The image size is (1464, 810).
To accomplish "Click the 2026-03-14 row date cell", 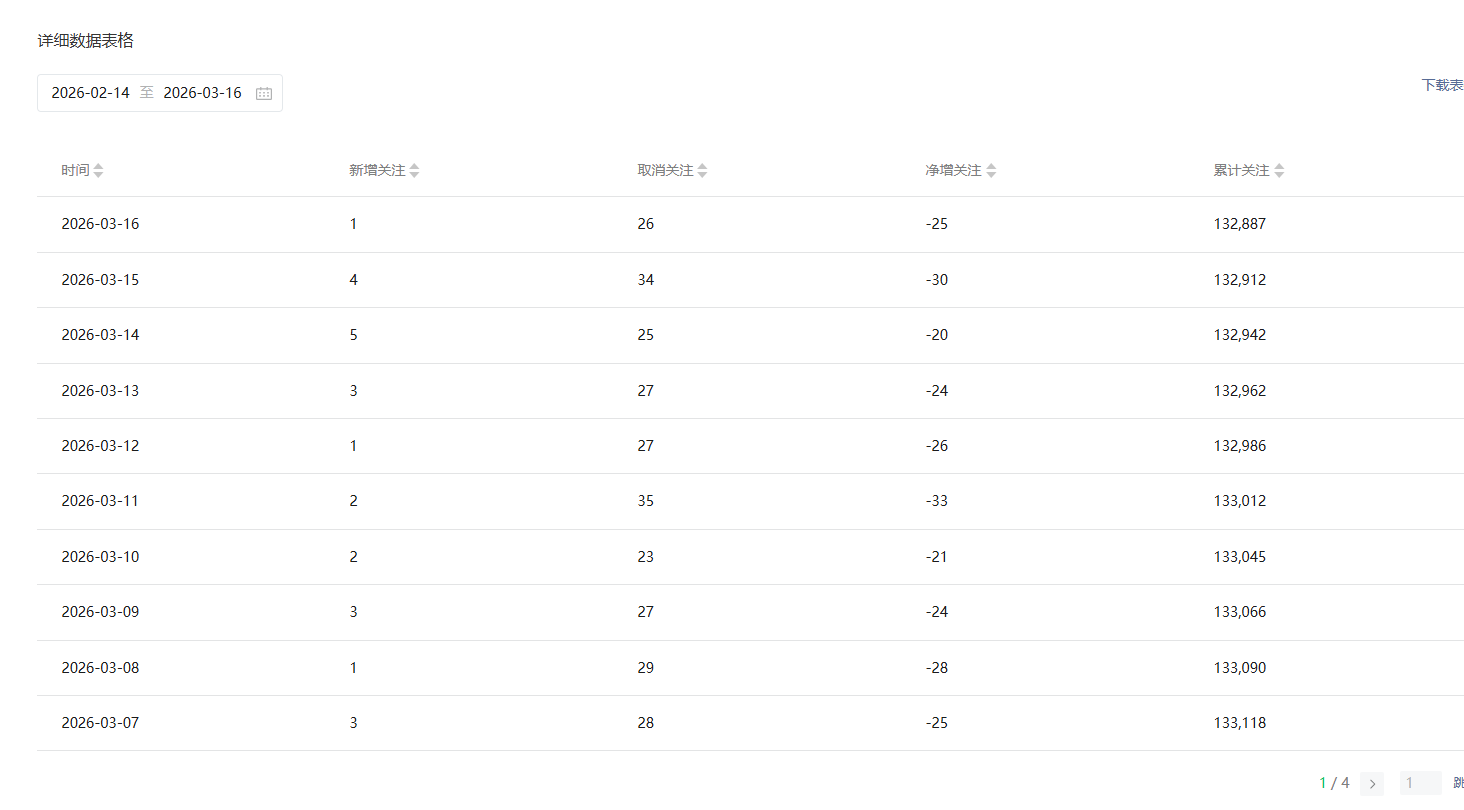I will [x=100, y=335].
